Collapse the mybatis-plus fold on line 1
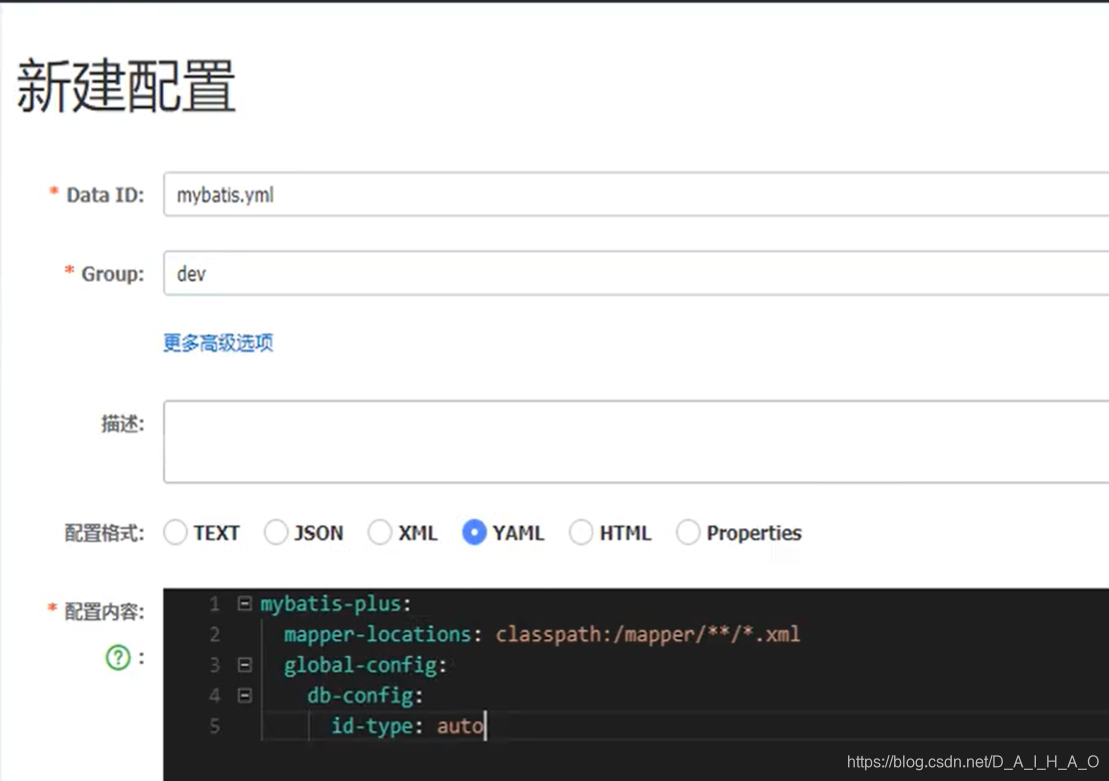This screenshot has height=781, width=1109. (245, 603)
